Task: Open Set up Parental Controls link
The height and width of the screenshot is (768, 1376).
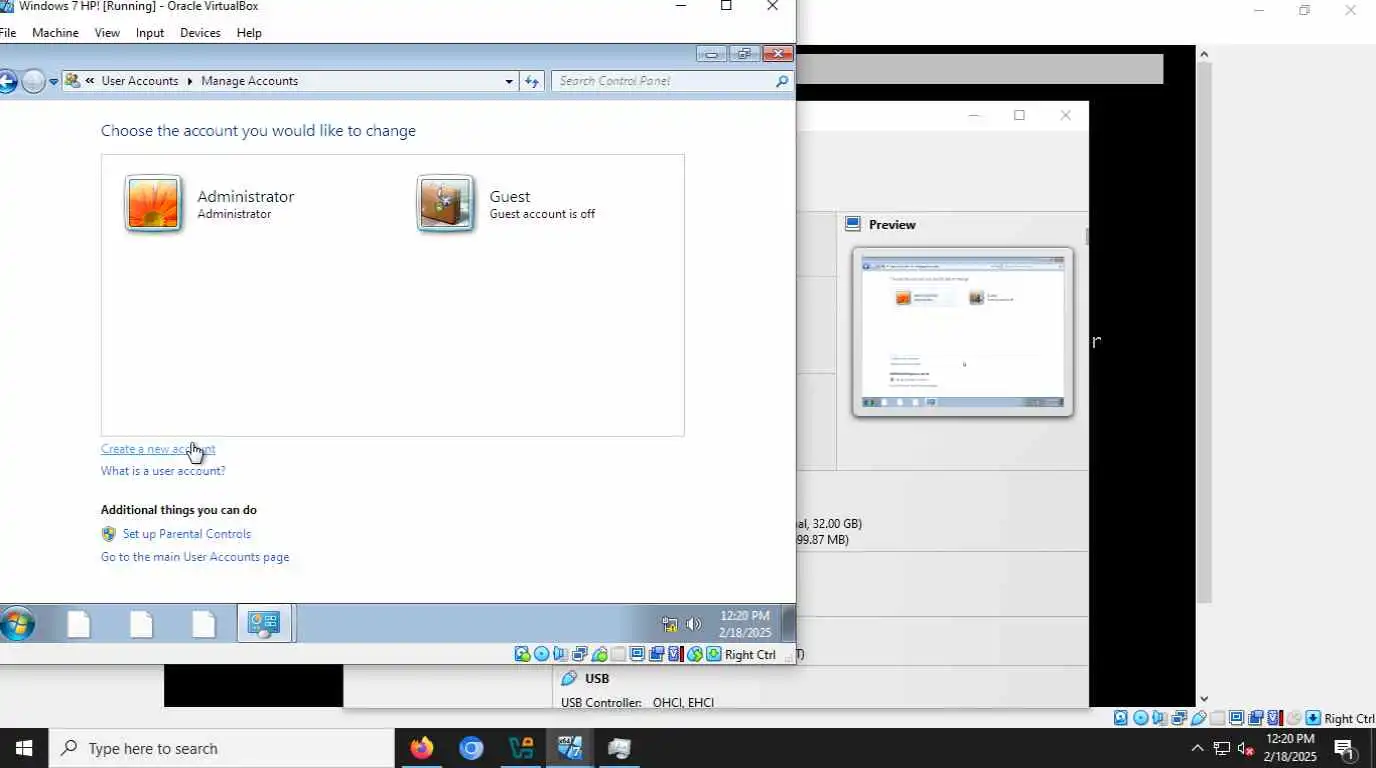Action: click(187, 534)
